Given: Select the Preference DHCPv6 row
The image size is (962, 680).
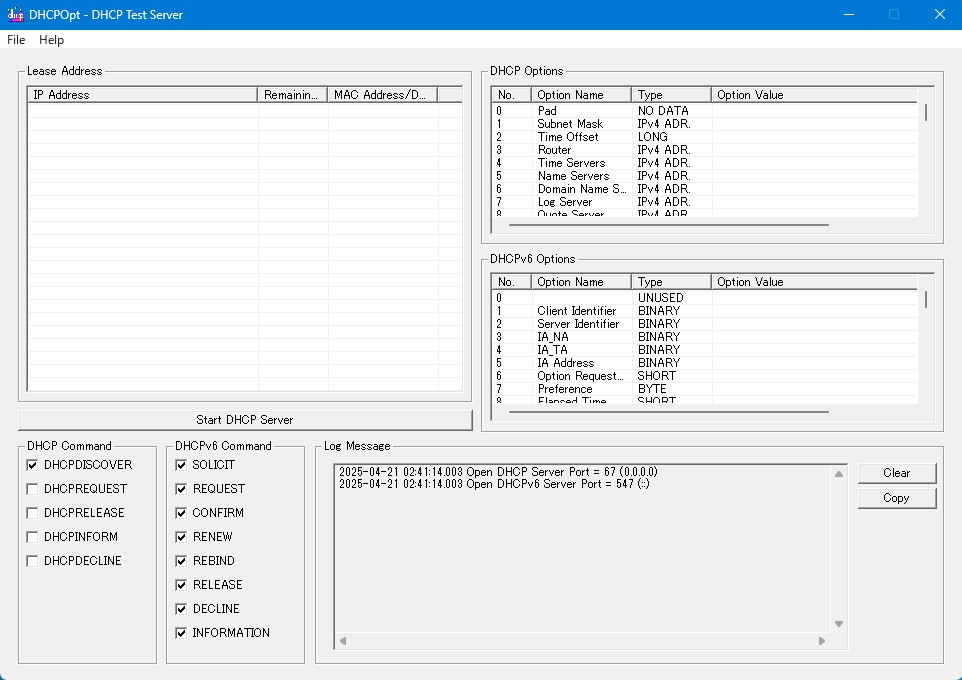Looking at the screenshot, I should coord(705,389).
